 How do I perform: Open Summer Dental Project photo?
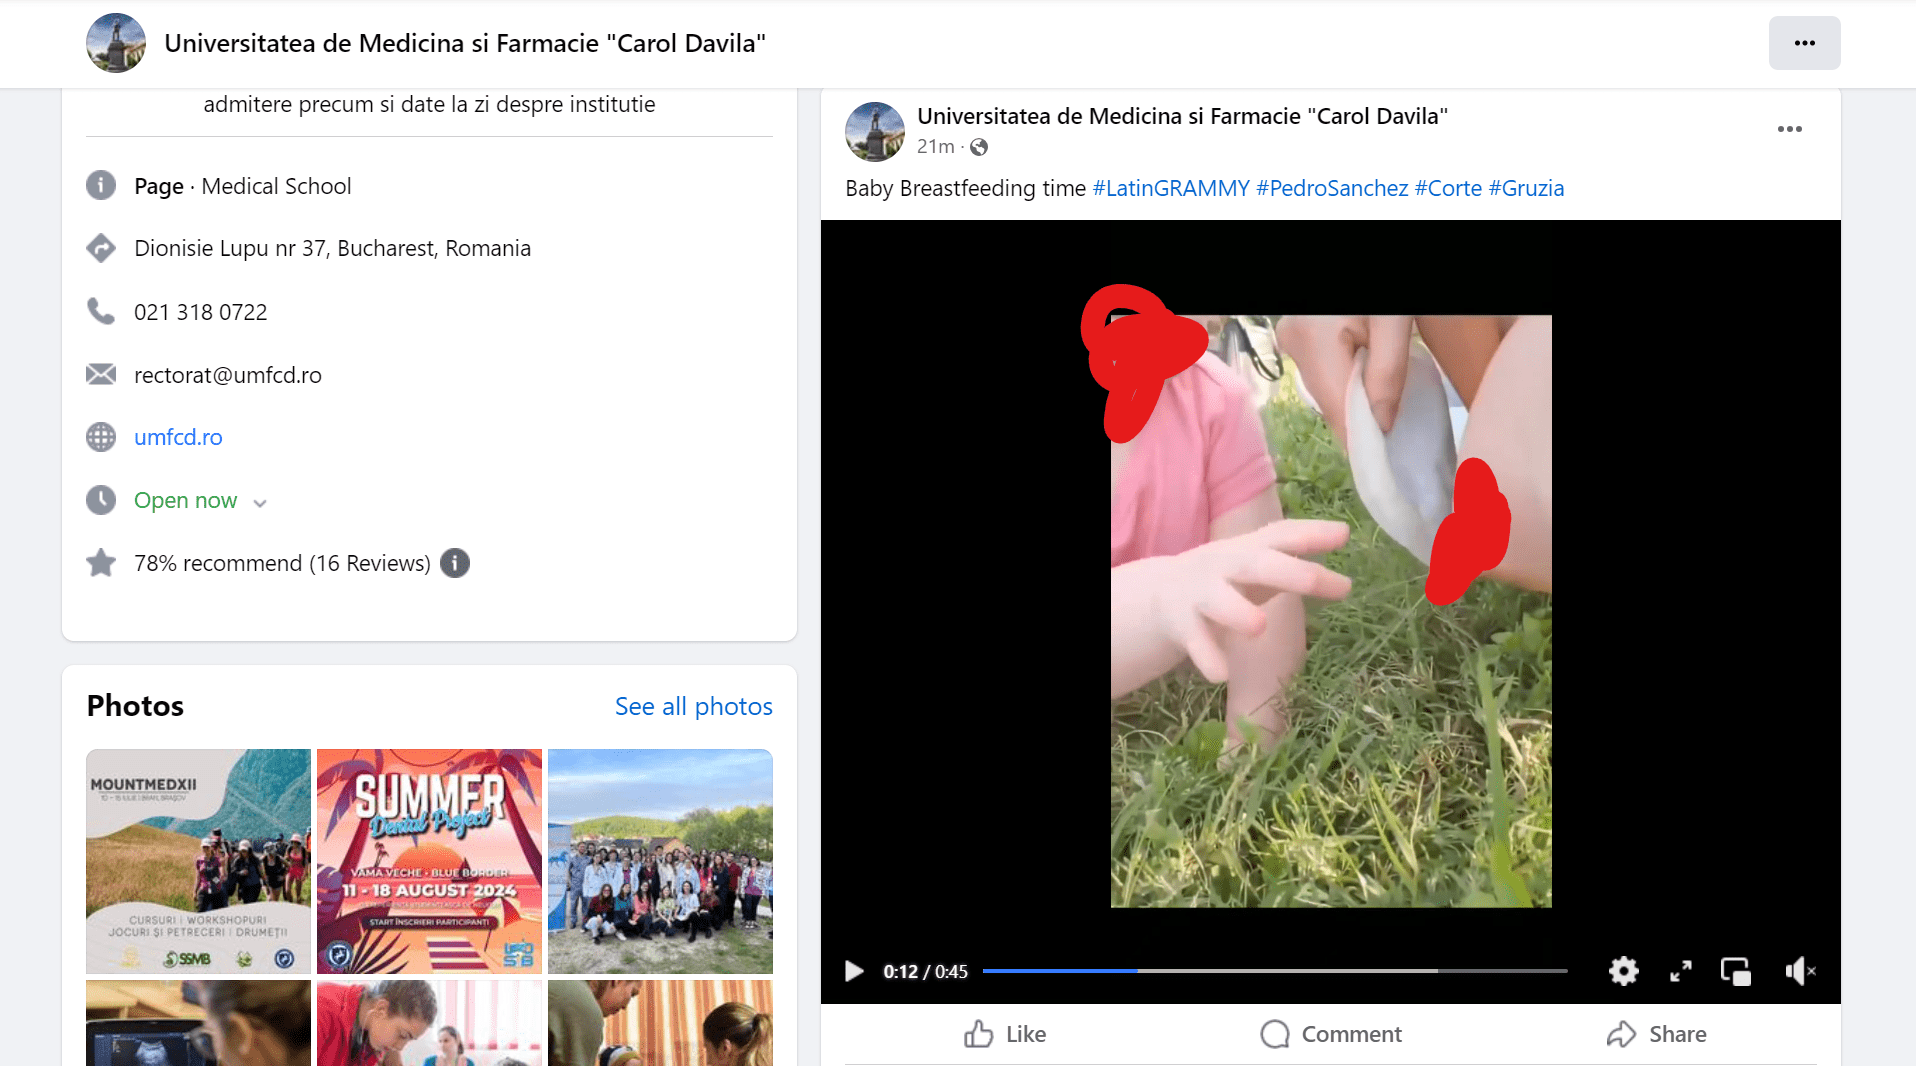click(429, 861)
